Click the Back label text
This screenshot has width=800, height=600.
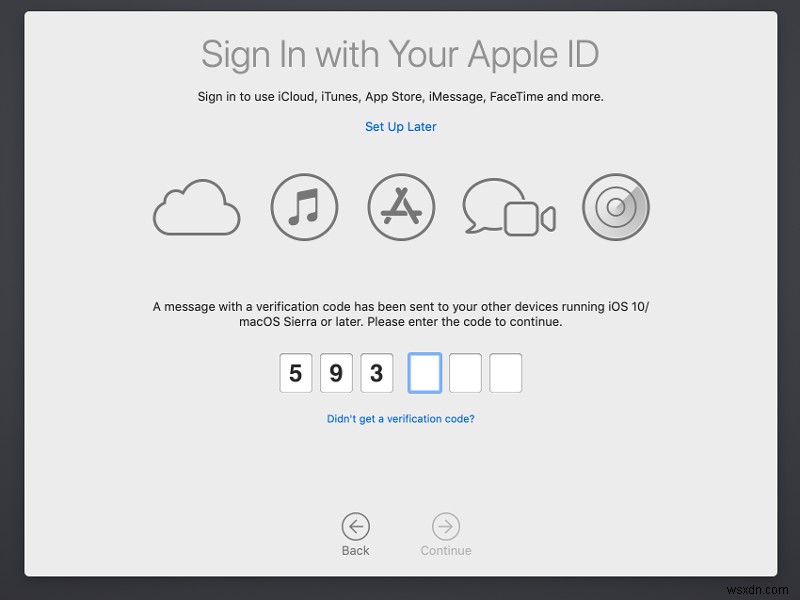(x=356, y=551)
